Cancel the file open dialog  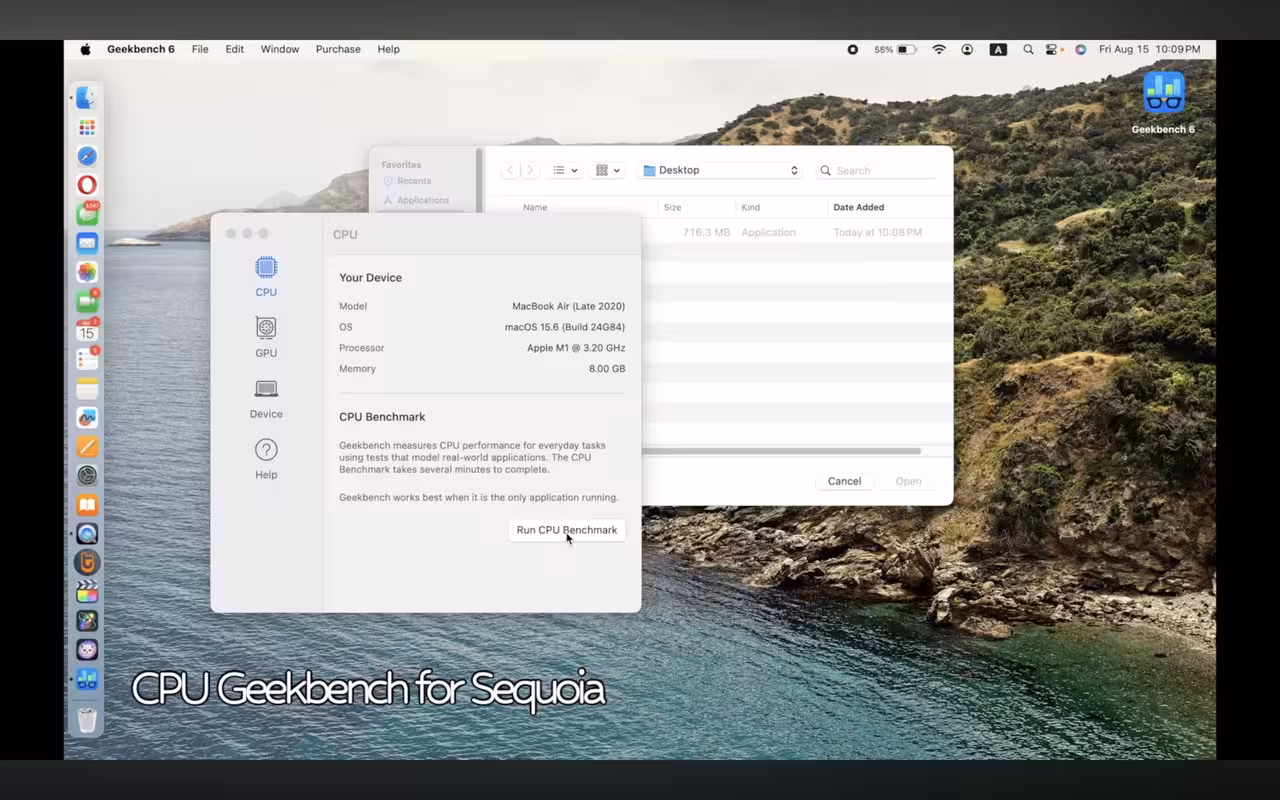[844, 481]
